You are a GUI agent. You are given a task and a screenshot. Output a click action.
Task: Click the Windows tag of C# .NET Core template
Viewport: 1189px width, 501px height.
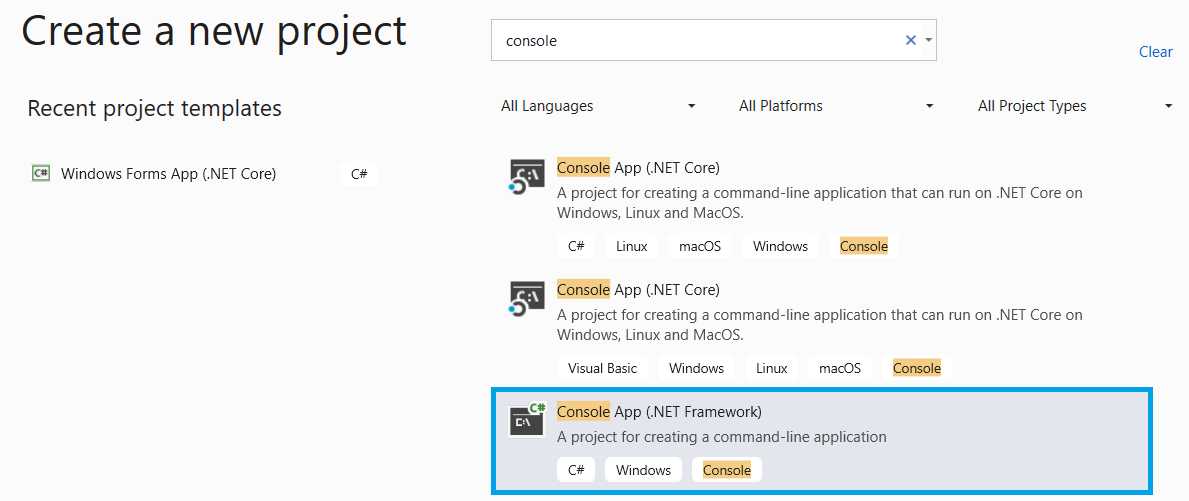coord(780,246)
